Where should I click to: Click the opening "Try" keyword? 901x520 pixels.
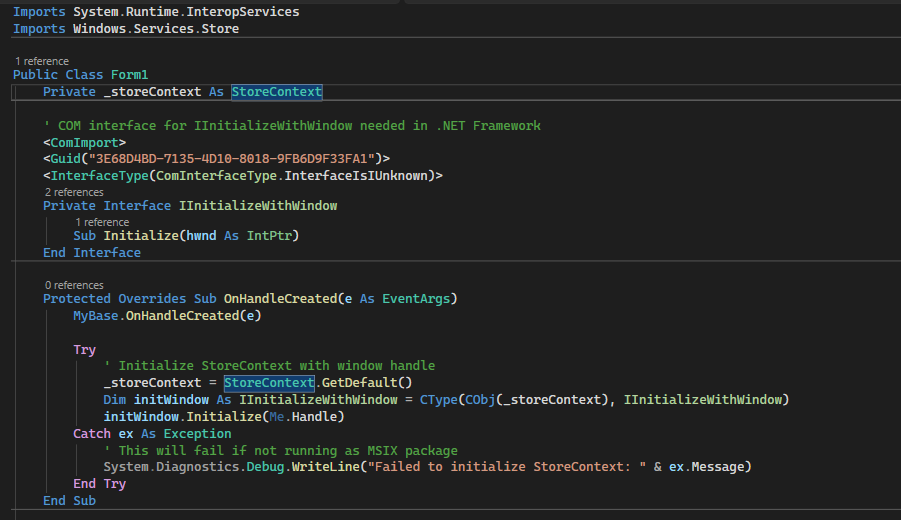tap(84, 350)
